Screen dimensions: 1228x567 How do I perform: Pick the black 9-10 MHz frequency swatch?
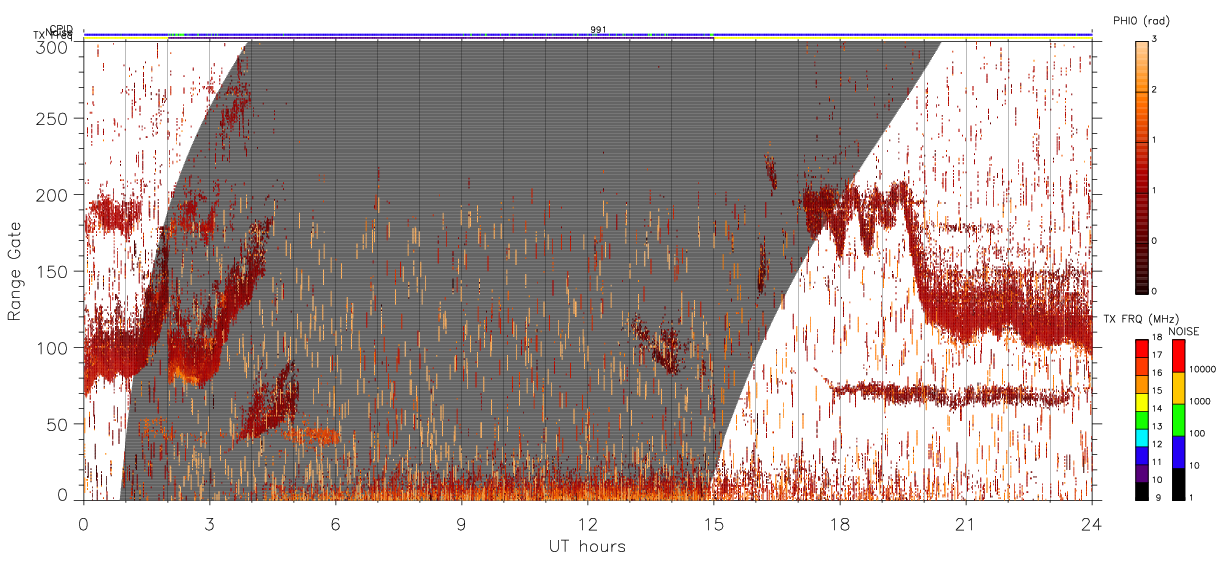click(1141, 491)
